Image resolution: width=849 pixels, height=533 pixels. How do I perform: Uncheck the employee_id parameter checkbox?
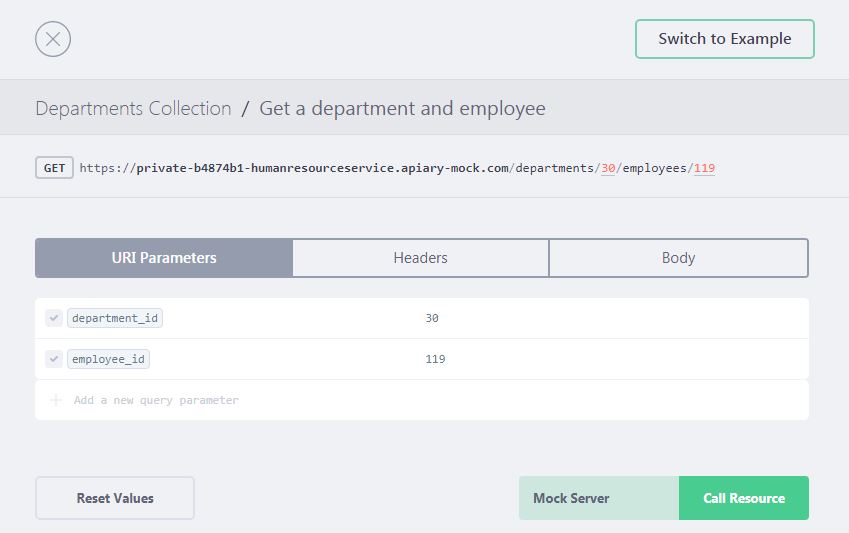coord(54,359)
